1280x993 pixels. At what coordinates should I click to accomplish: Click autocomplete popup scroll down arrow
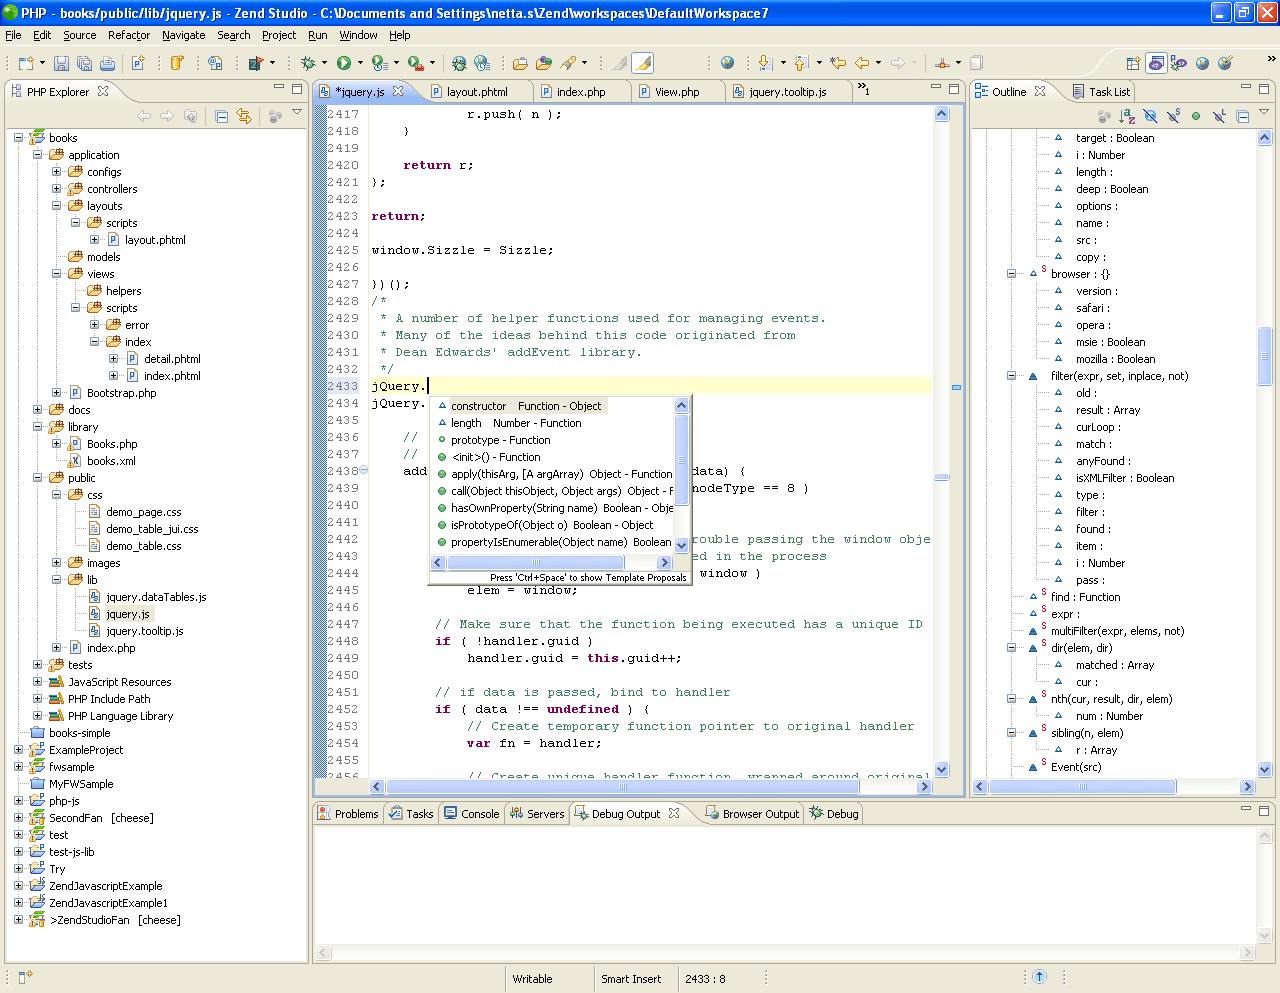click(x=682, y=545)
